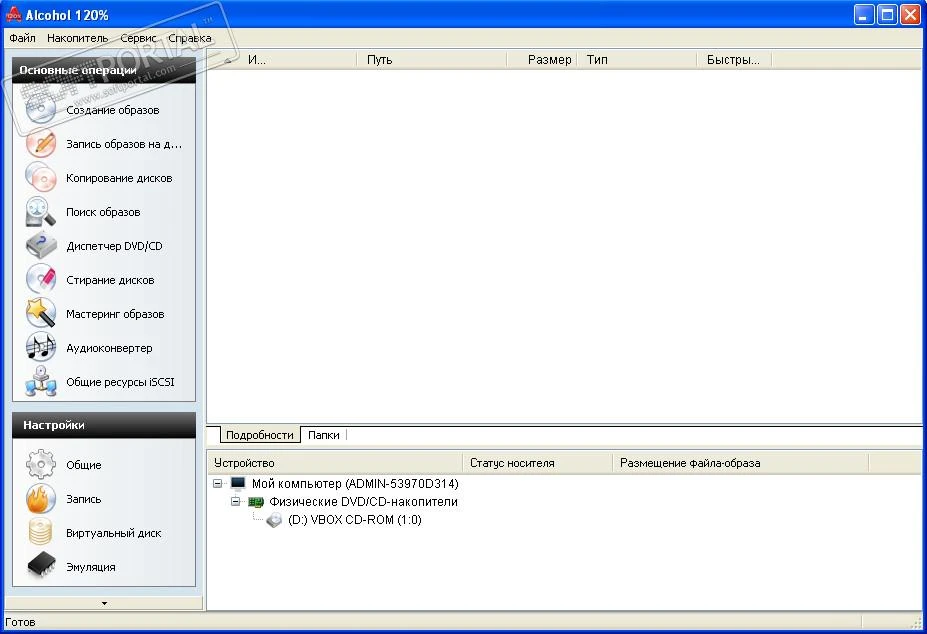Viewport: 927px width, 634px height.
Task: Click the disc erasing icon
Action: point(41,280)
